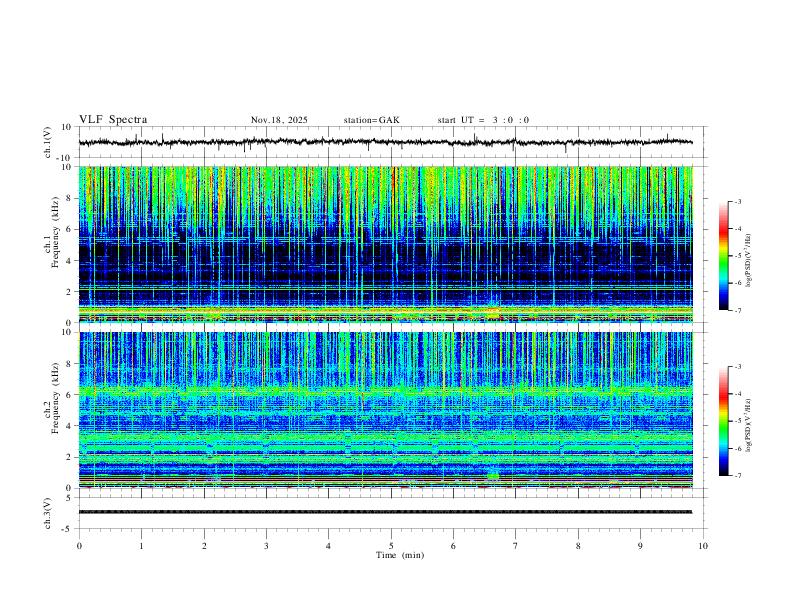Click the "ch.3(V)" vertical axis label
Viewport: 792px width, 612px height.
pos(48,514)
